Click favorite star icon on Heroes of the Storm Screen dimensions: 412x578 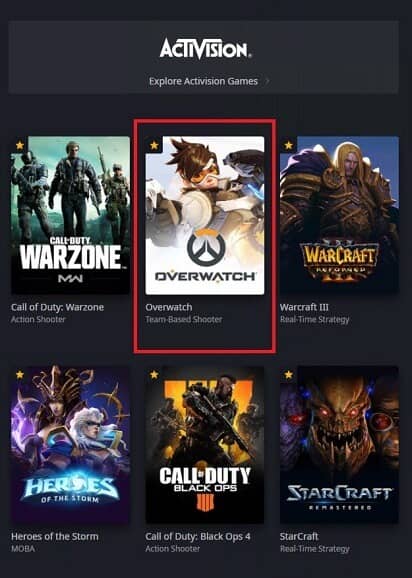[20, 375]
